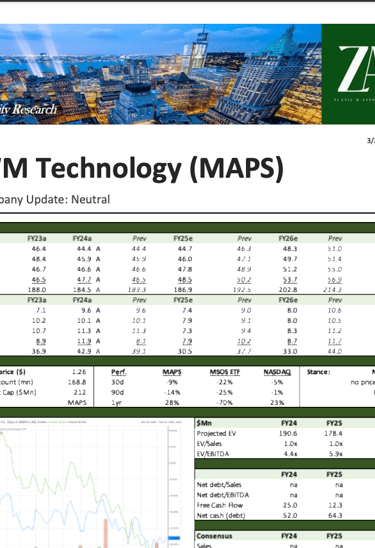The width and height of the screenshot is (375, 548).
Task: Select the NASDAQ 30d return '-5%'
Action: click(277, 382)
